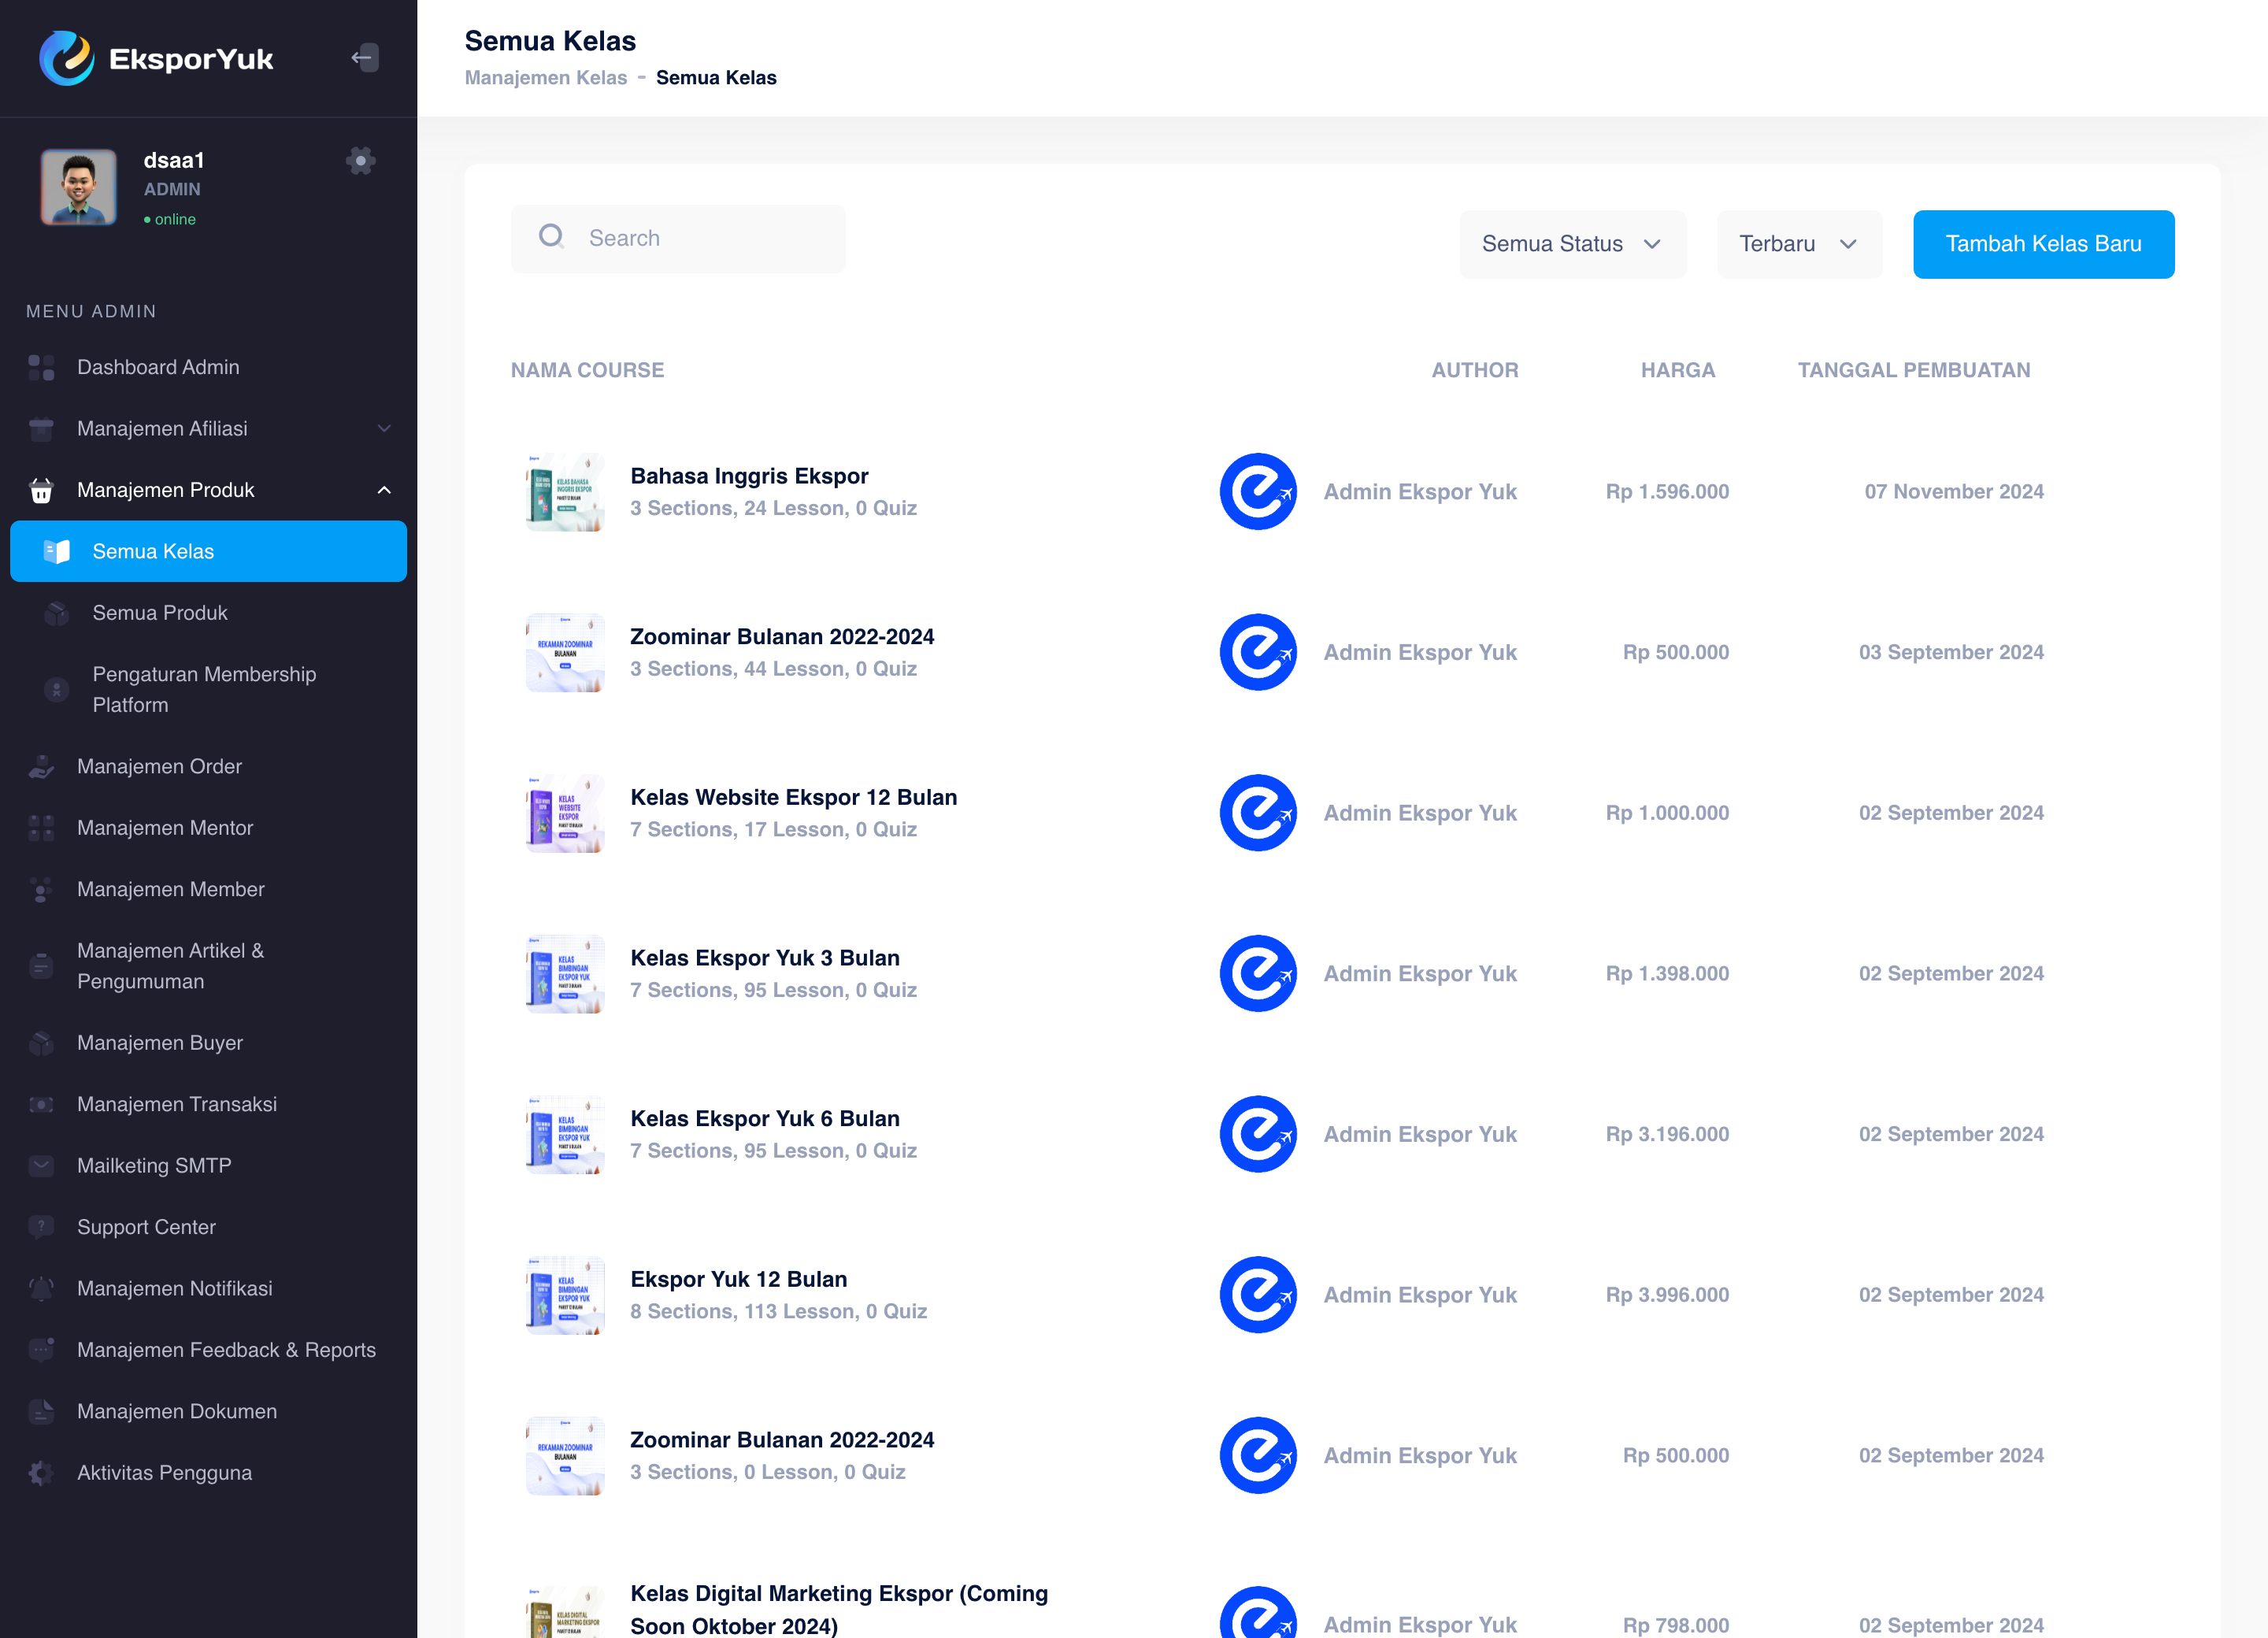
Task: Click Zoominar Bulanan 03 September thumbnail
Action: click(565, 652)
